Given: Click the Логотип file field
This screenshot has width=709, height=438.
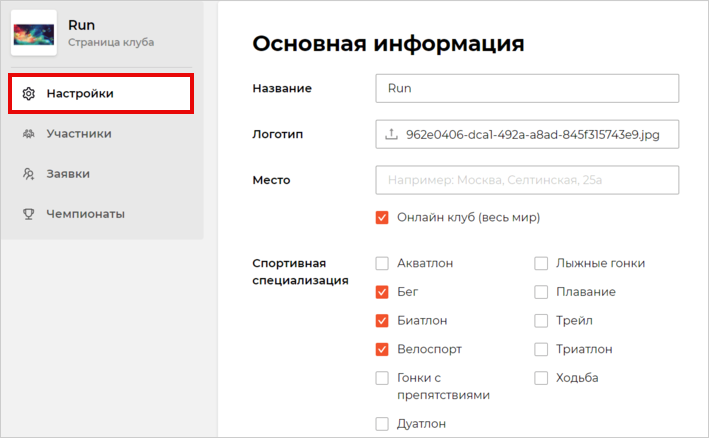Looking at the screenshot, I should (x=527, y=134).
